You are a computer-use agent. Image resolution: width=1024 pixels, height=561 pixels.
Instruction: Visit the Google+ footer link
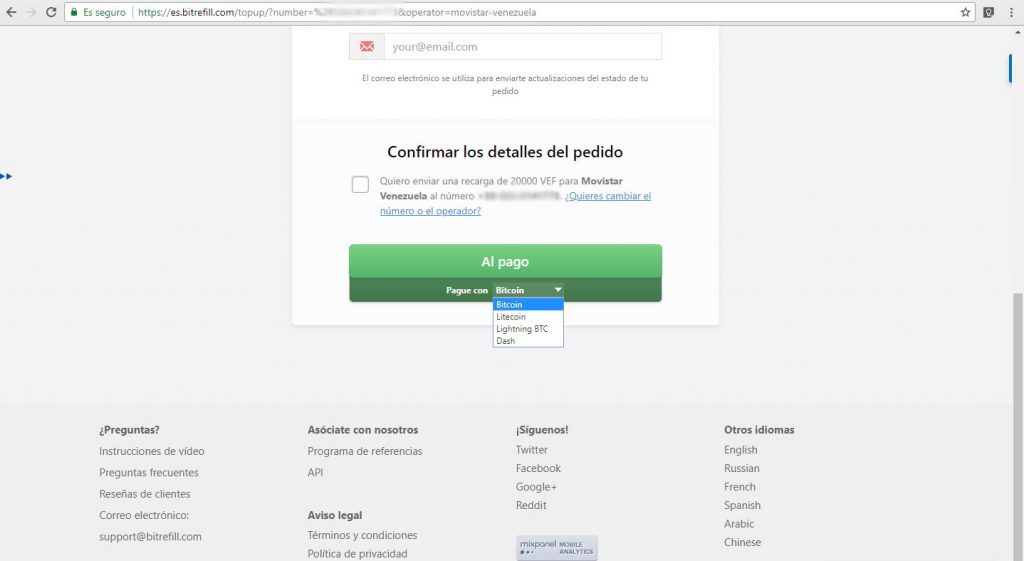click(x=536, y=487)
